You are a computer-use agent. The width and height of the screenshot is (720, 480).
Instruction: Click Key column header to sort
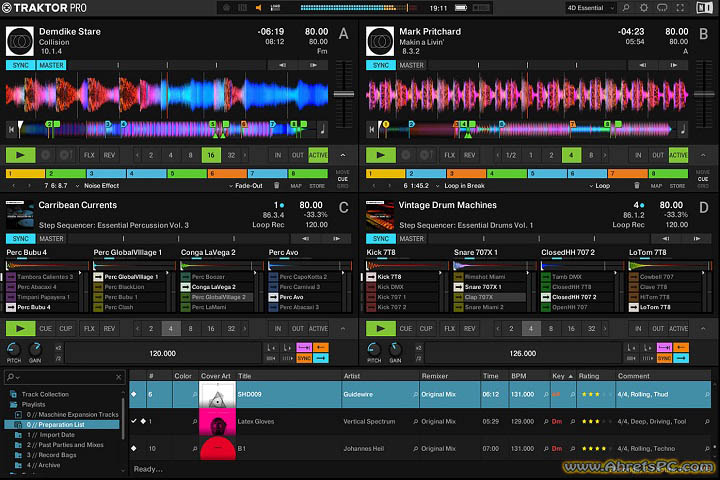tap(562, 376)
